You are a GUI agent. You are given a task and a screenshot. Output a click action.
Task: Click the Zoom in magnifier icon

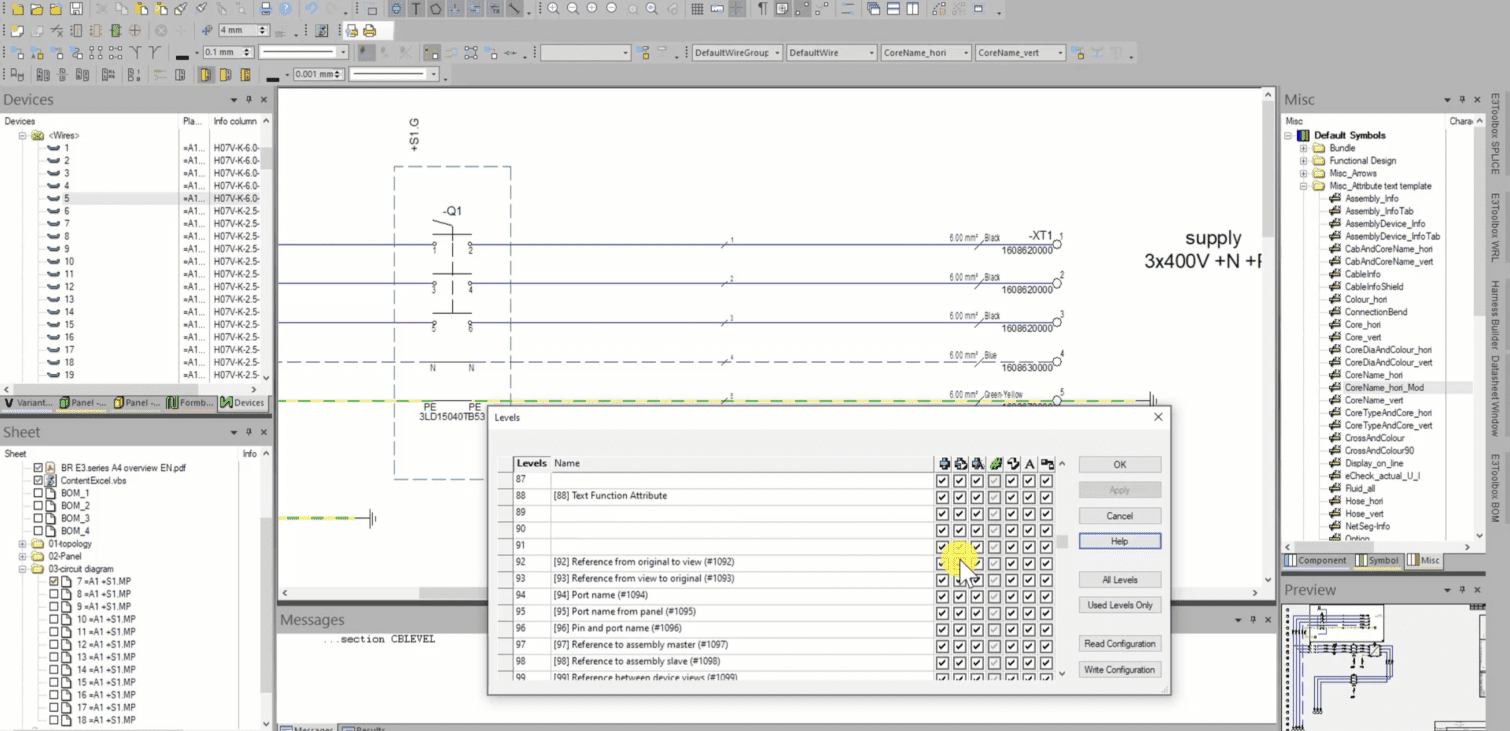tap(553, 8)
